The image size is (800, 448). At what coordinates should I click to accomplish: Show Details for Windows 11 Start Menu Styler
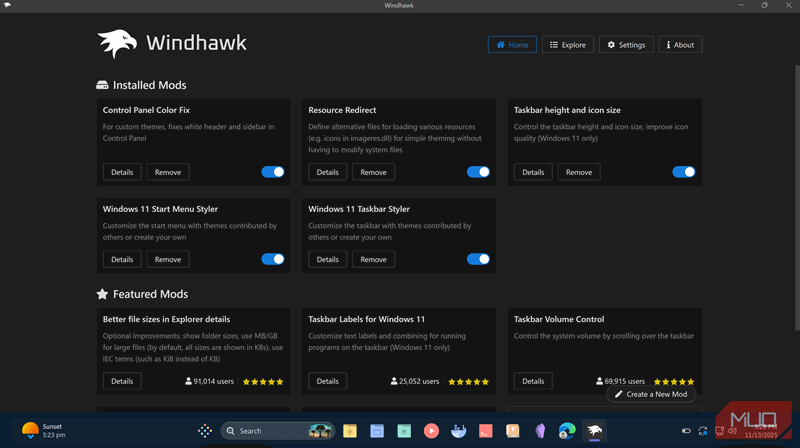pyautogui.click(x=122, y=259)
